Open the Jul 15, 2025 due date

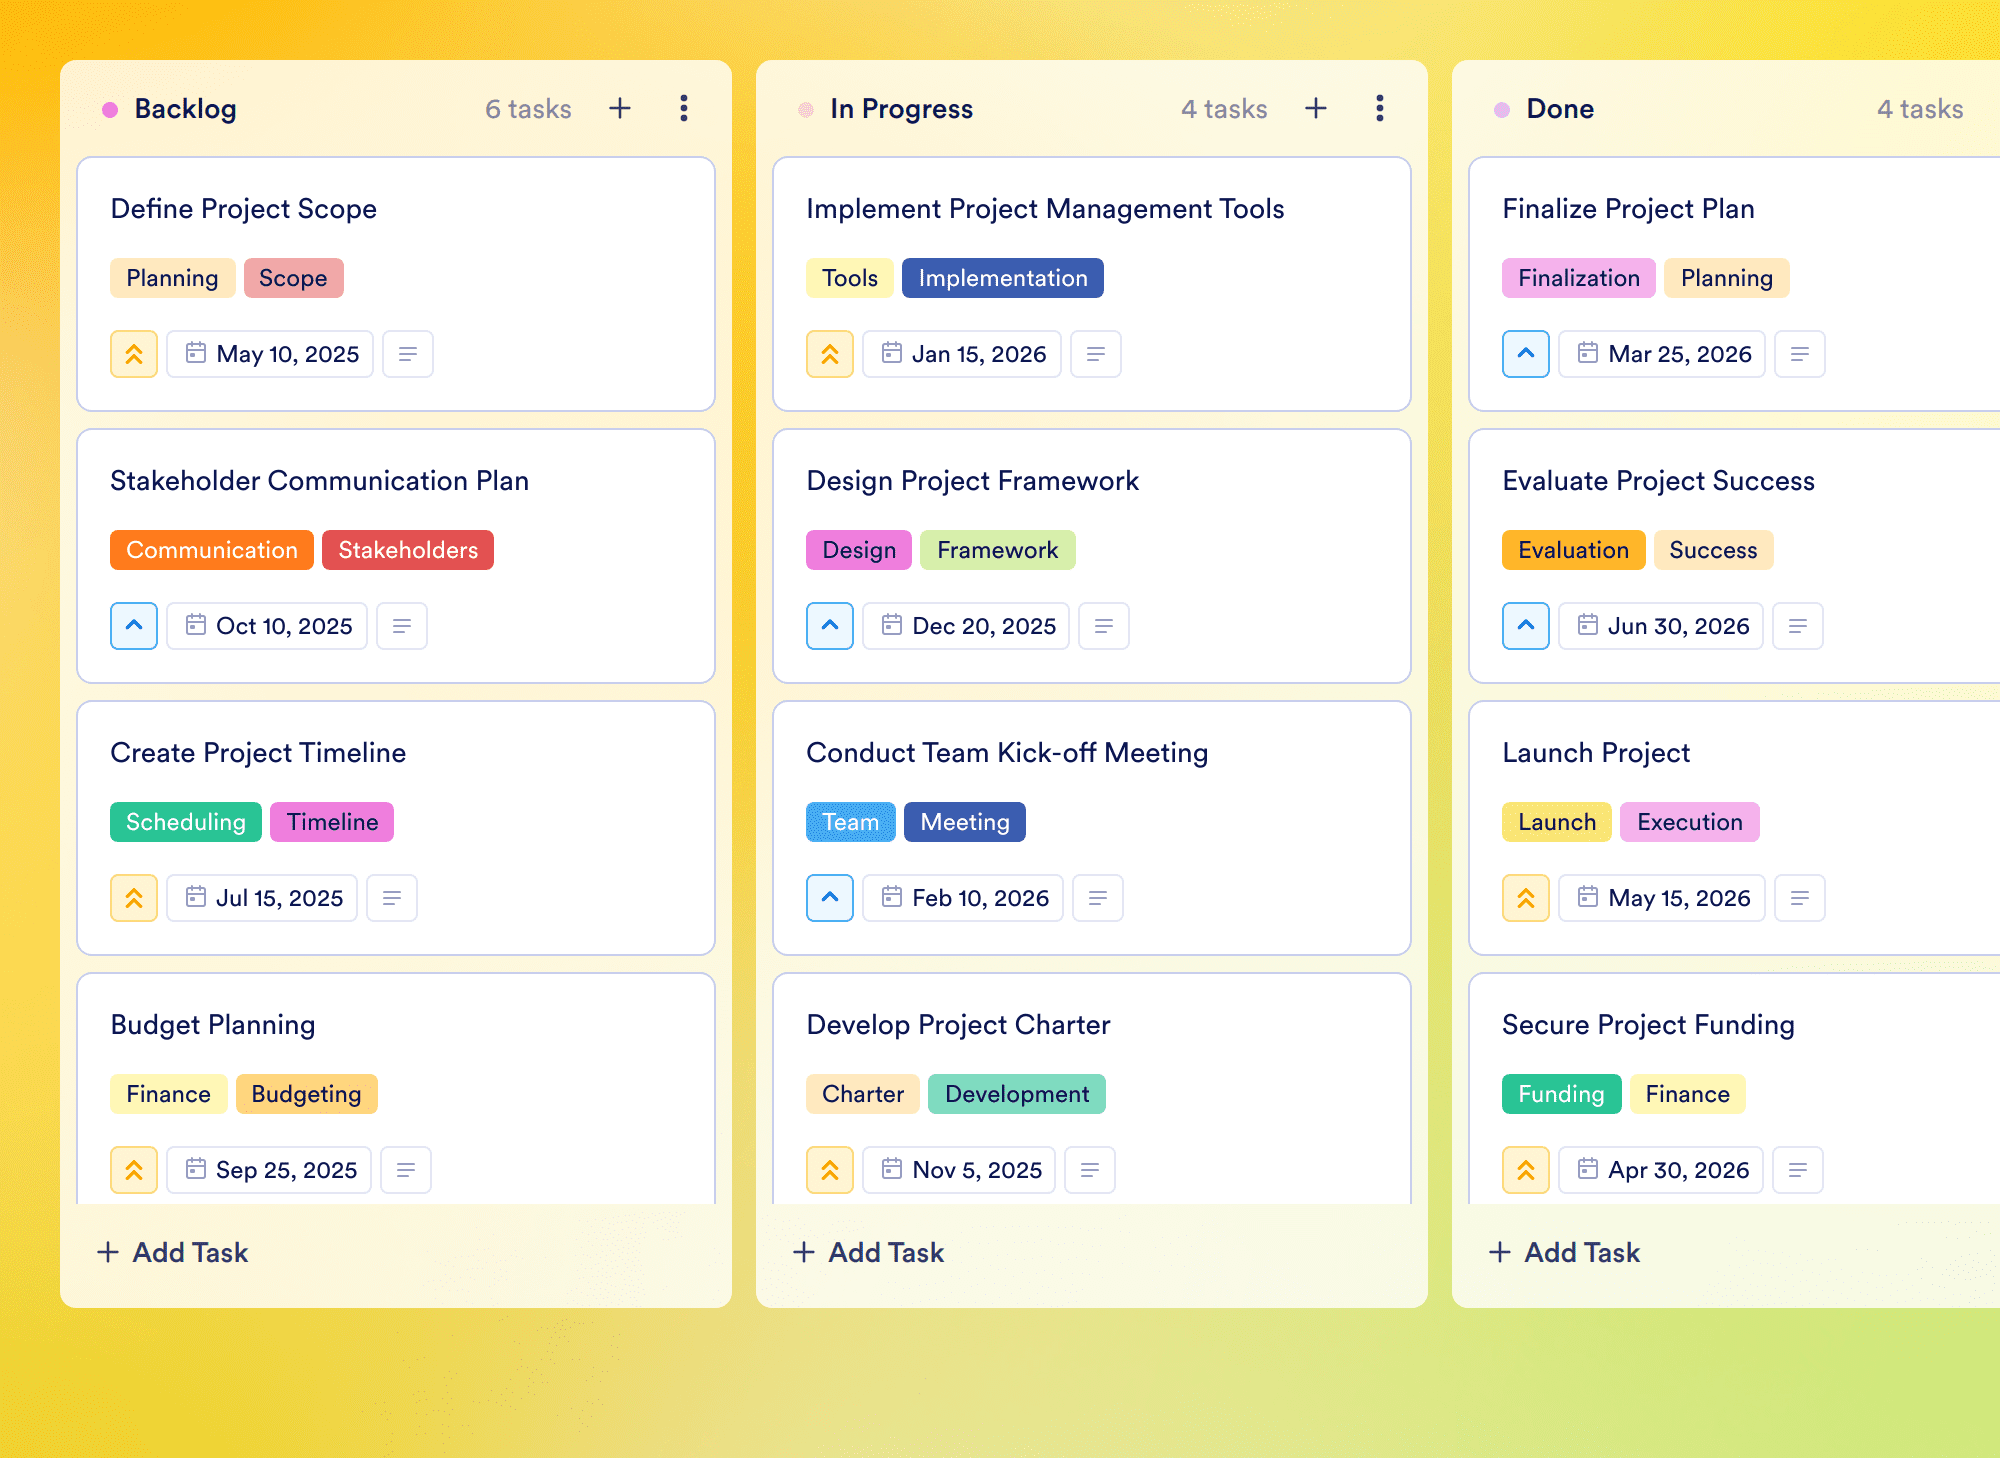pyautogui.click(x=262, y=898)
